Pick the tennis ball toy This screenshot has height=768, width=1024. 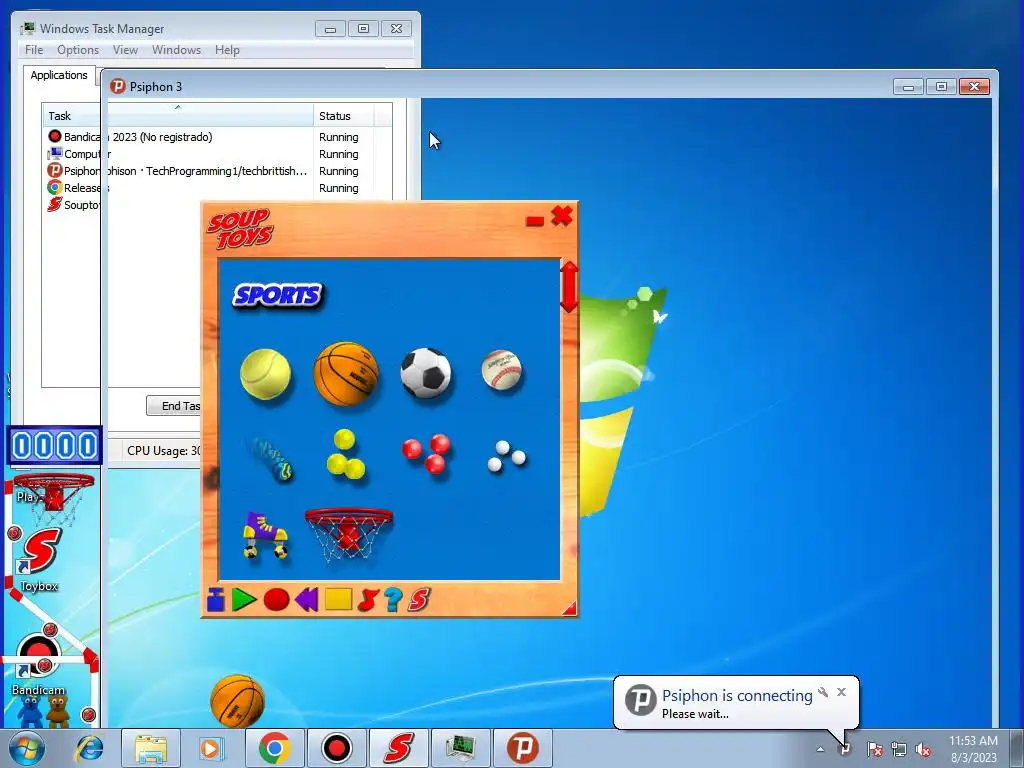click(x=265, y=374)
